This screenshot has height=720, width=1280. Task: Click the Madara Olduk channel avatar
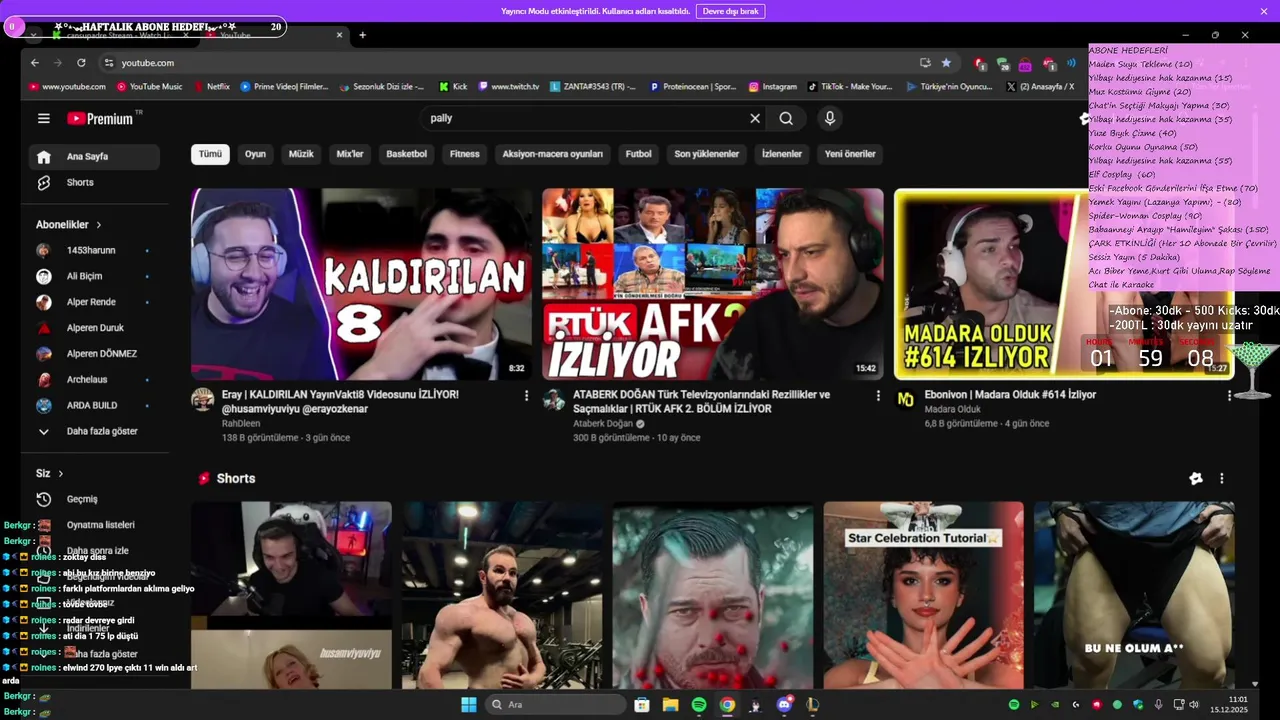(x=905, y=400)
